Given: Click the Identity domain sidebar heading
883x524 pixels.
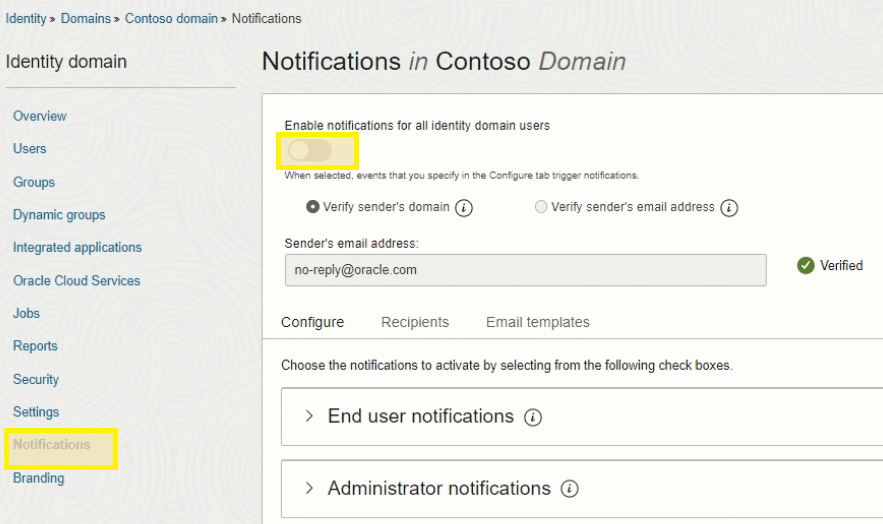Looking at the screenshot, I should 66,61.
